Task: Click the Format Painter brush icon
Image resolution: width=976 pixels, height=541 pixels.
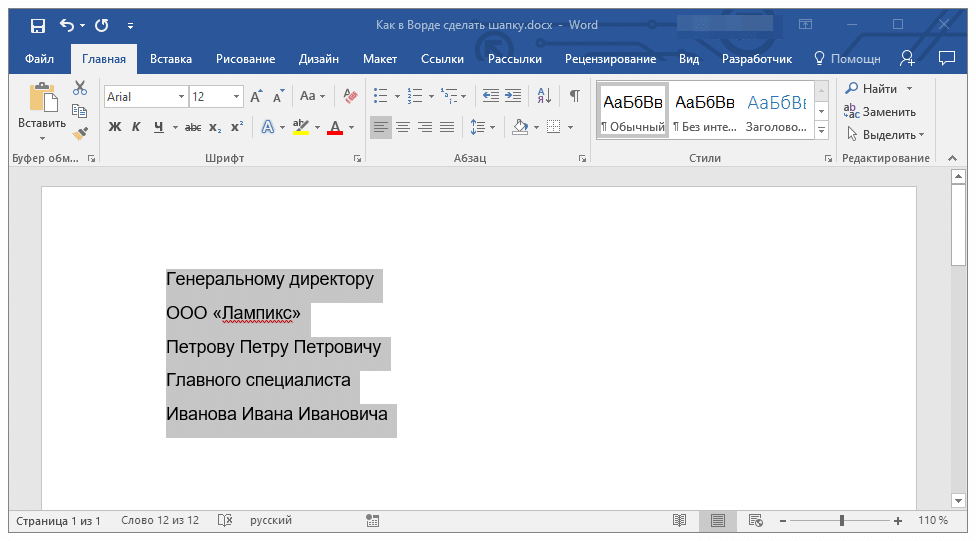Action: point(81,132)
